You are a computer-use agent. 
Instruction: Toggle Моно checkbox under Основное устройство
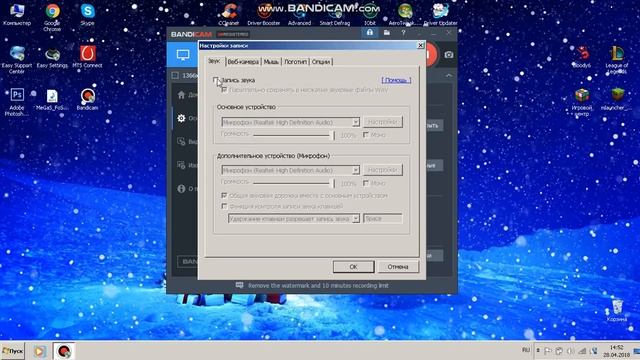366,134
